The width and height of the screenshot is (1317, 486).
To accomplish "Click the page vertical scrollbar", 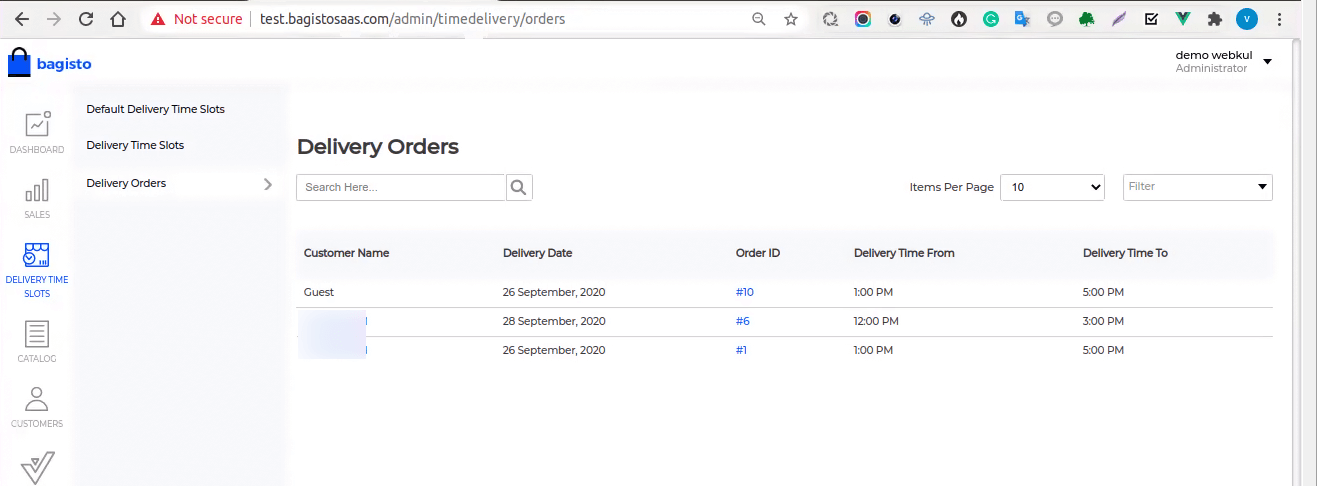I will coord(1297,262).
